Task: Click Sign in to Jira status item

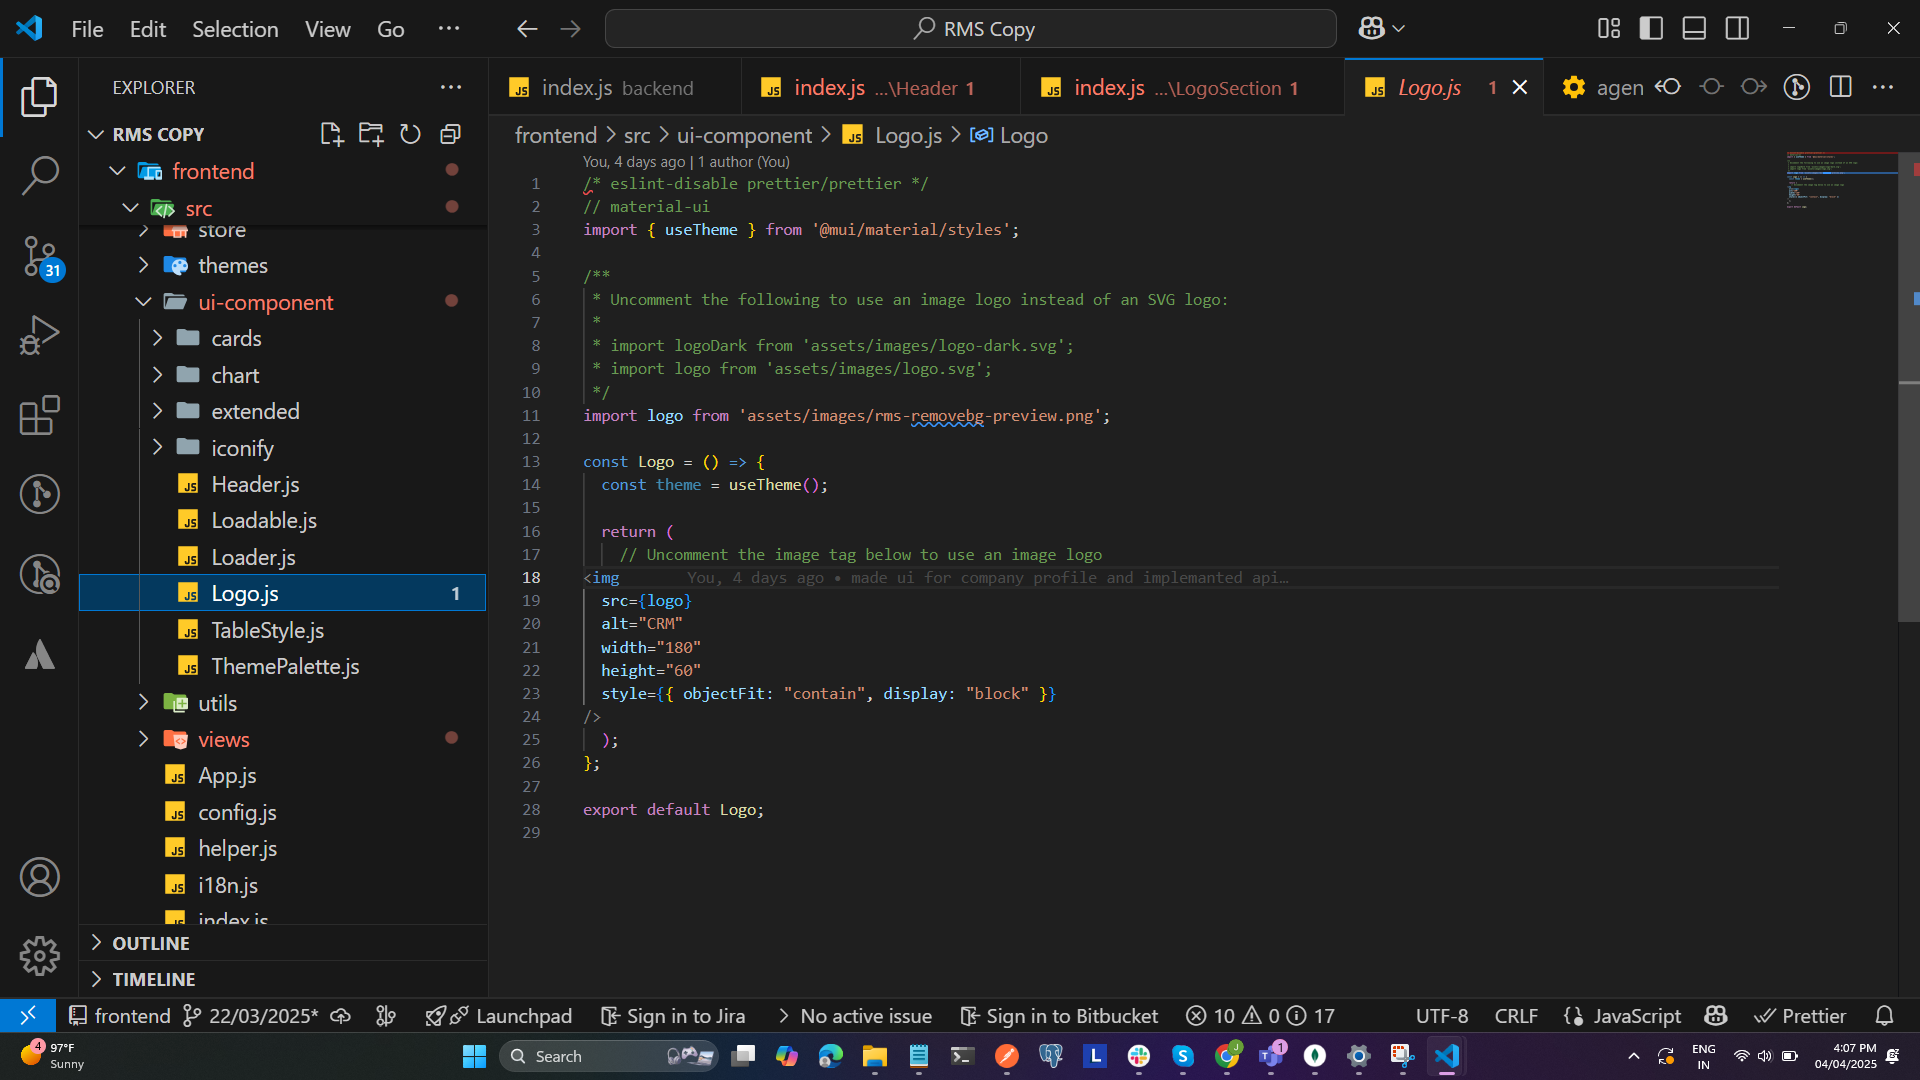Action: 673,1016
